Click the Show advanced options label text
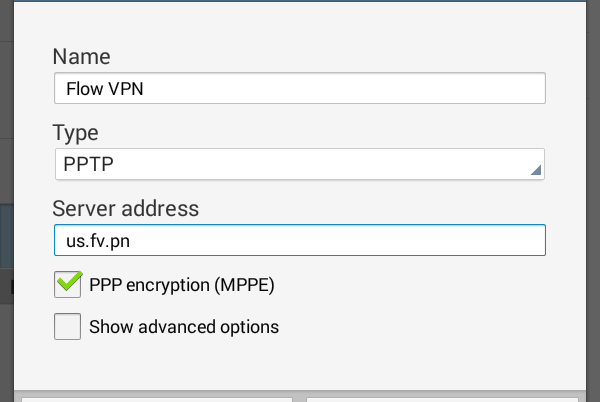The width and height of the screenshot is (600, 402). point(184,327)
